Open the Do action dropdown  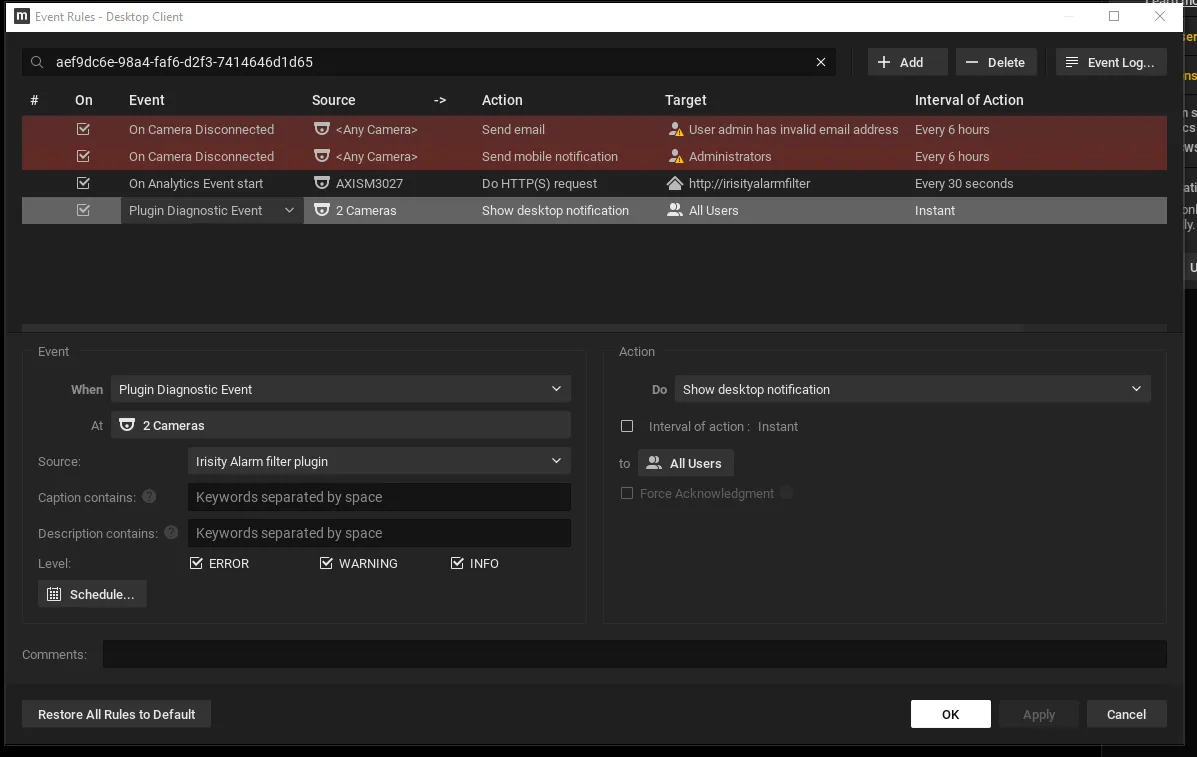912,389
